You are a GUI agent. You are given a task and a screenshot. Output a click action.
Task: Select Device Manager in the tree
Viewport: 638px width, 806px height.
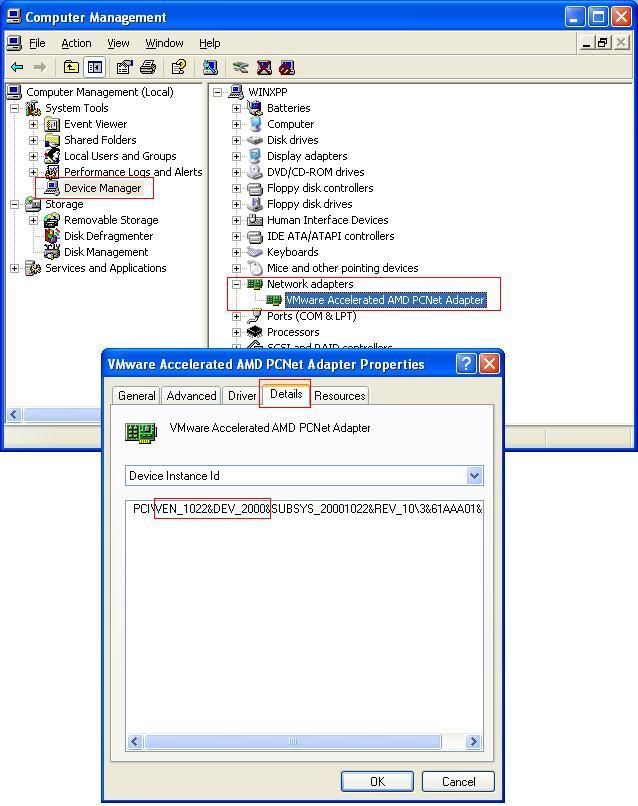(x=102, y=188)
